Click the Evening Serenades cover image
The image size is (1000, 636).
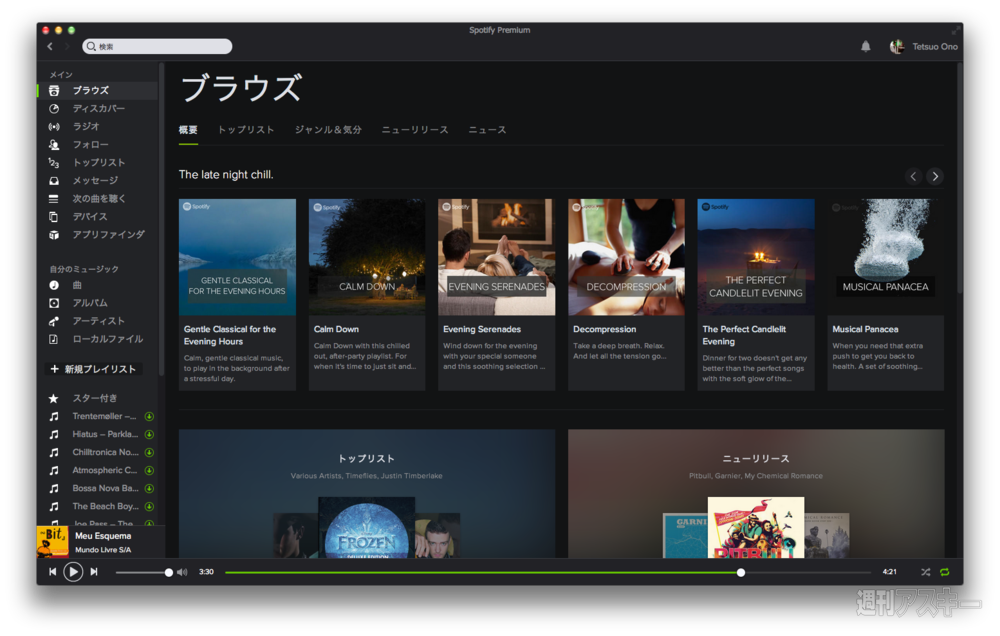click(496, 257)
